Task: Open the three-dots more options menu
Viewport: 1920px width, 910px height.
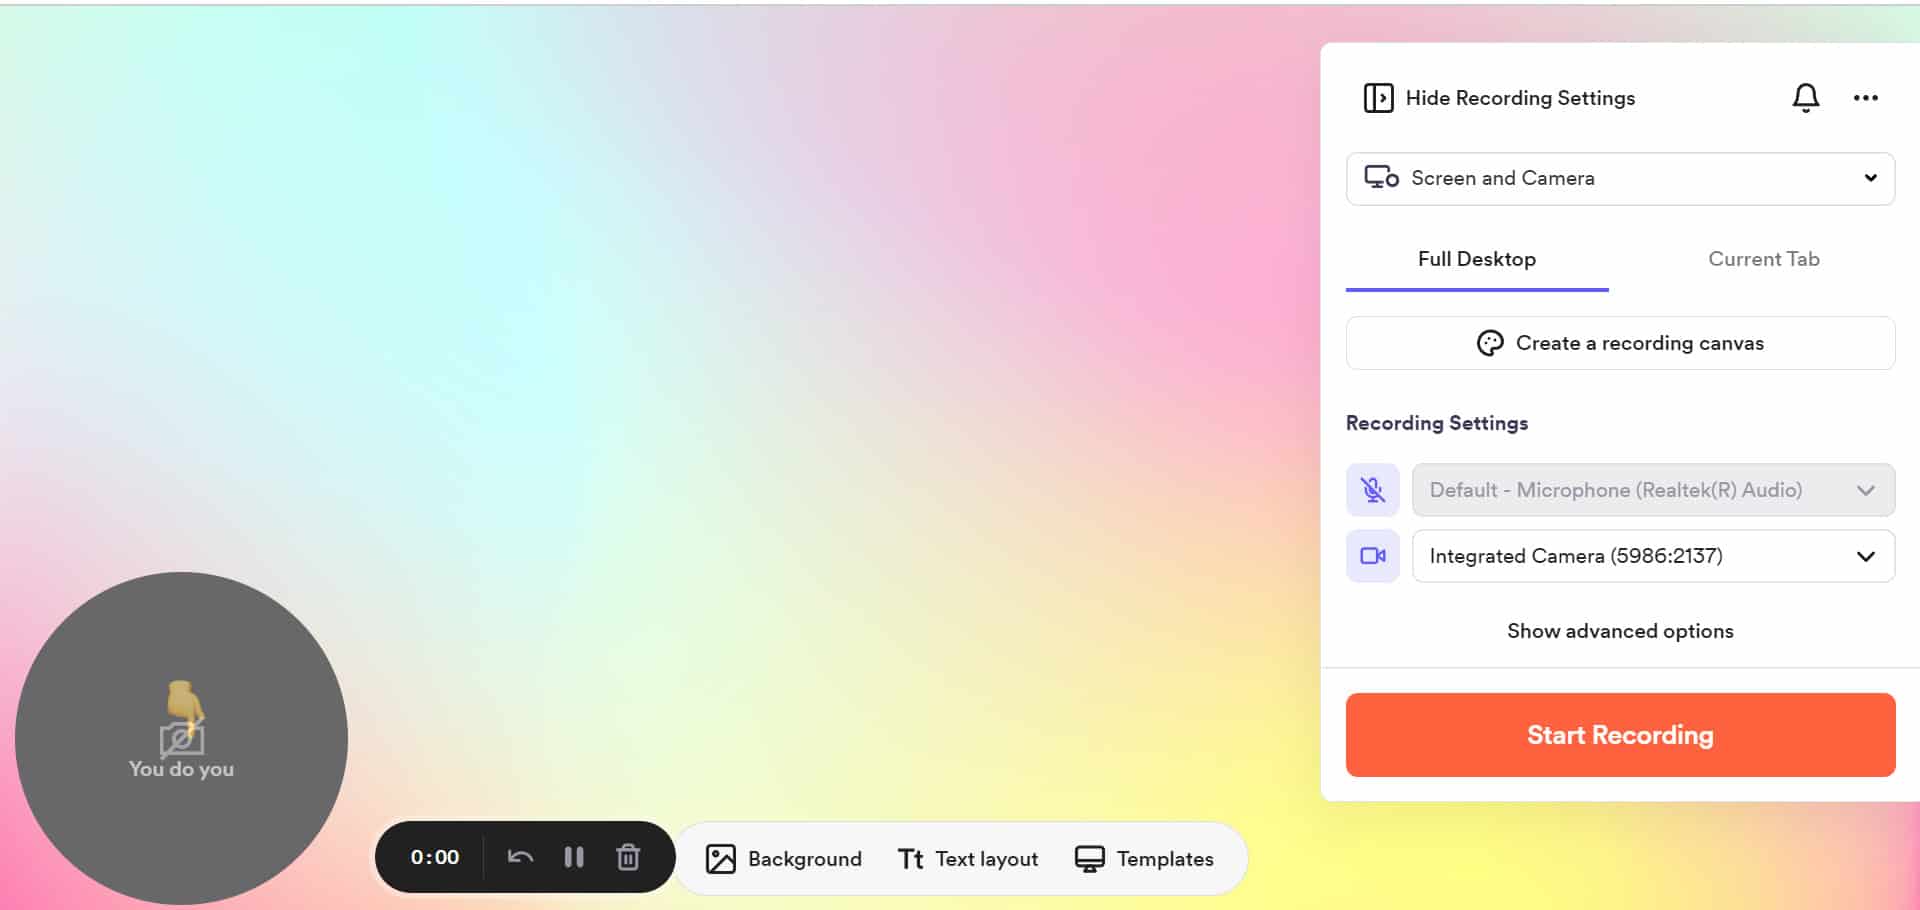Action: tap(1865, 98)
